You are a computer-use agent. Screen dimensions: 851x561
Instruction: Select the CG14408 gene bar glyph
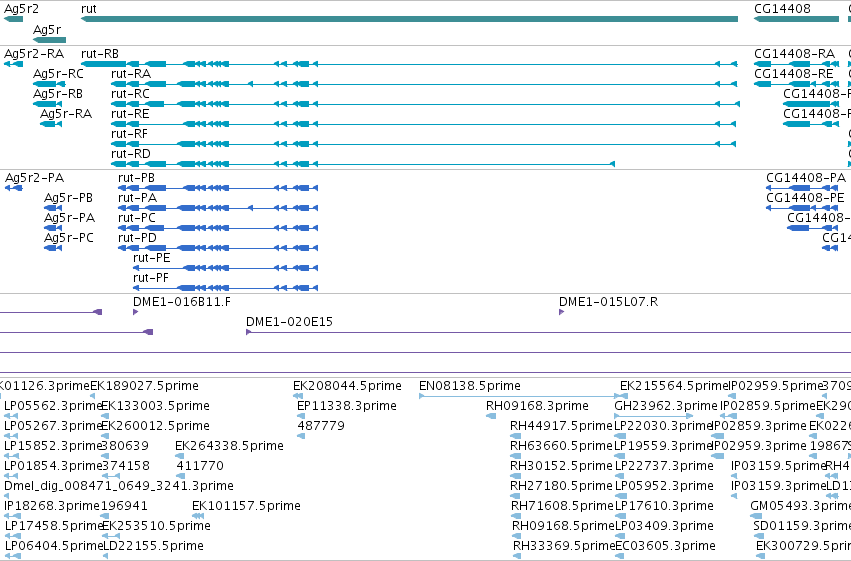coord(796,19)
